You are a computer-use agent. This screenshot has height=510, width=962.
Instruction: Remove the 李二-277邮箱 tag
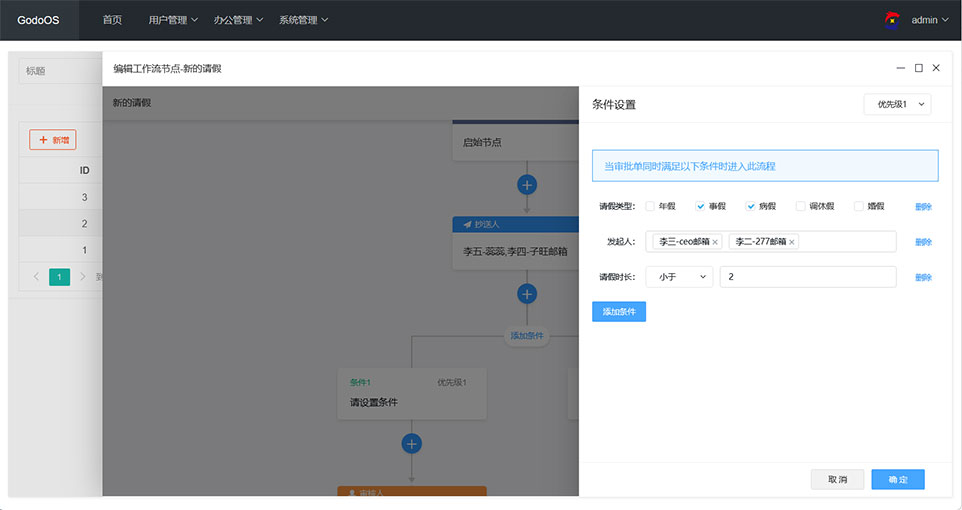coord(791,242)
